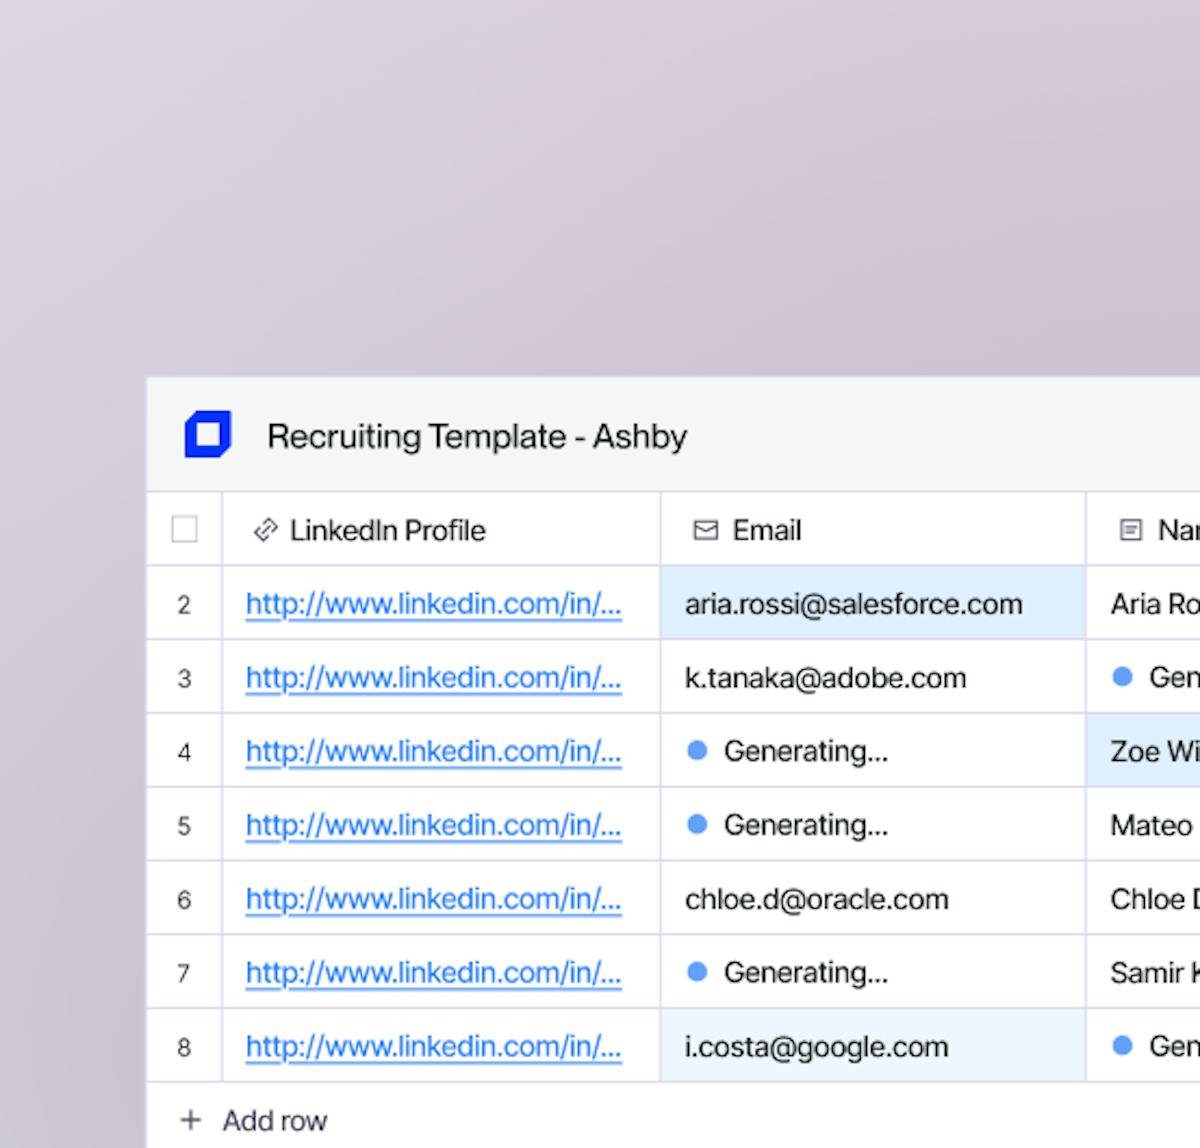Select row number 8

[184, 1047]
